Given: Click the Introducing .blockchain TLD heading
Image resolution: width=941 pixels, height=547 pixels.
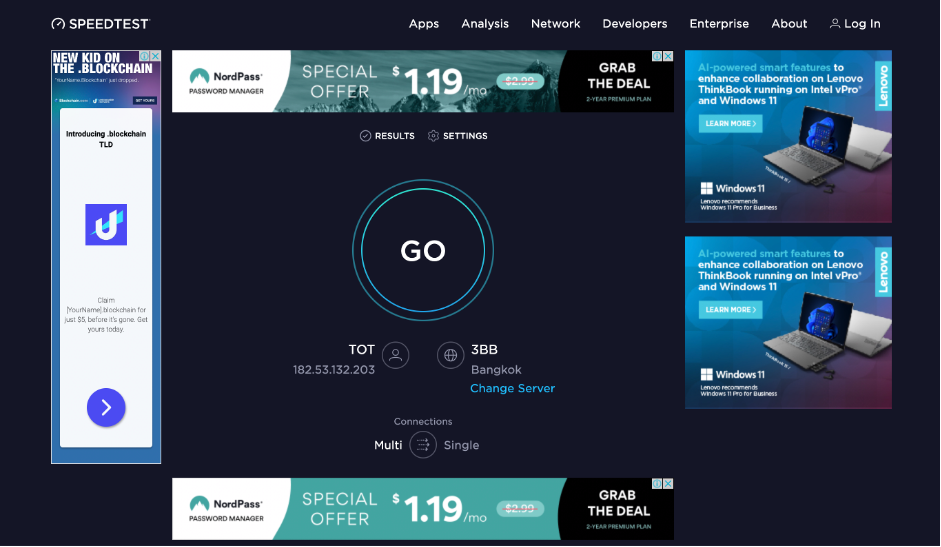Looking at the screenshot, I should 106,139.
